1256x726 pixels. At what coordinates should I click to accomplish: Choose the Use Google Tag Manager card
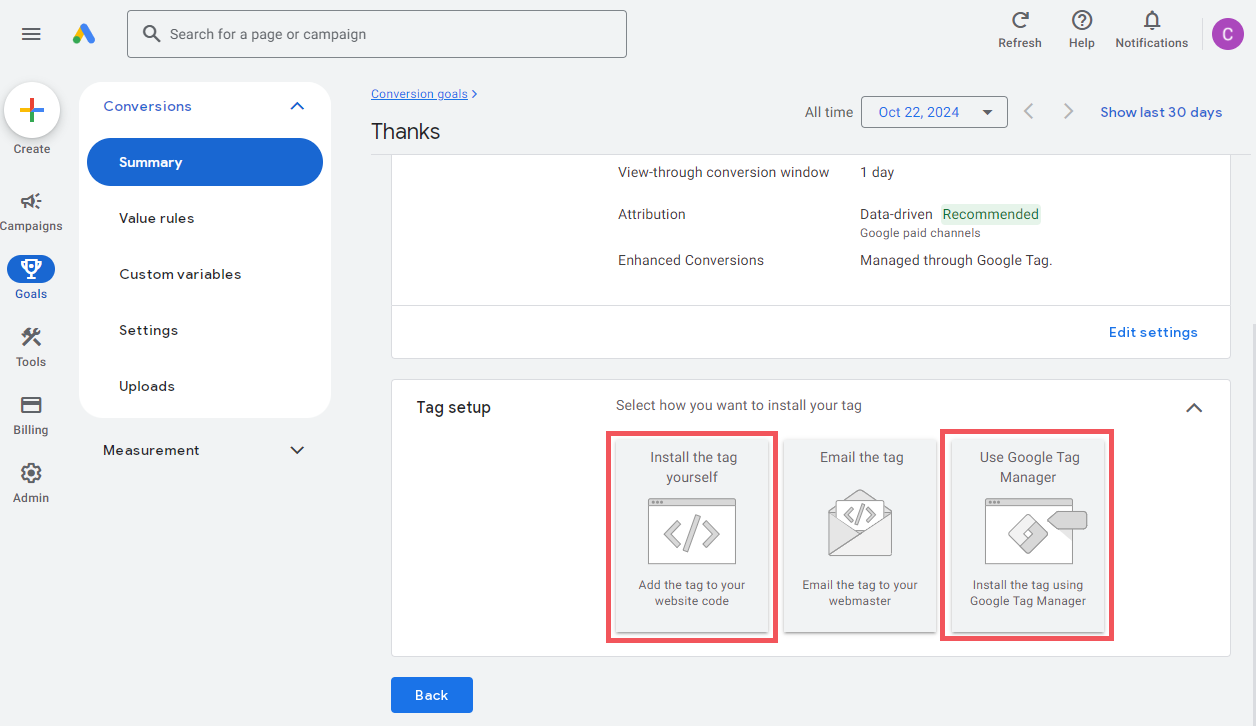pos(1028,536)
